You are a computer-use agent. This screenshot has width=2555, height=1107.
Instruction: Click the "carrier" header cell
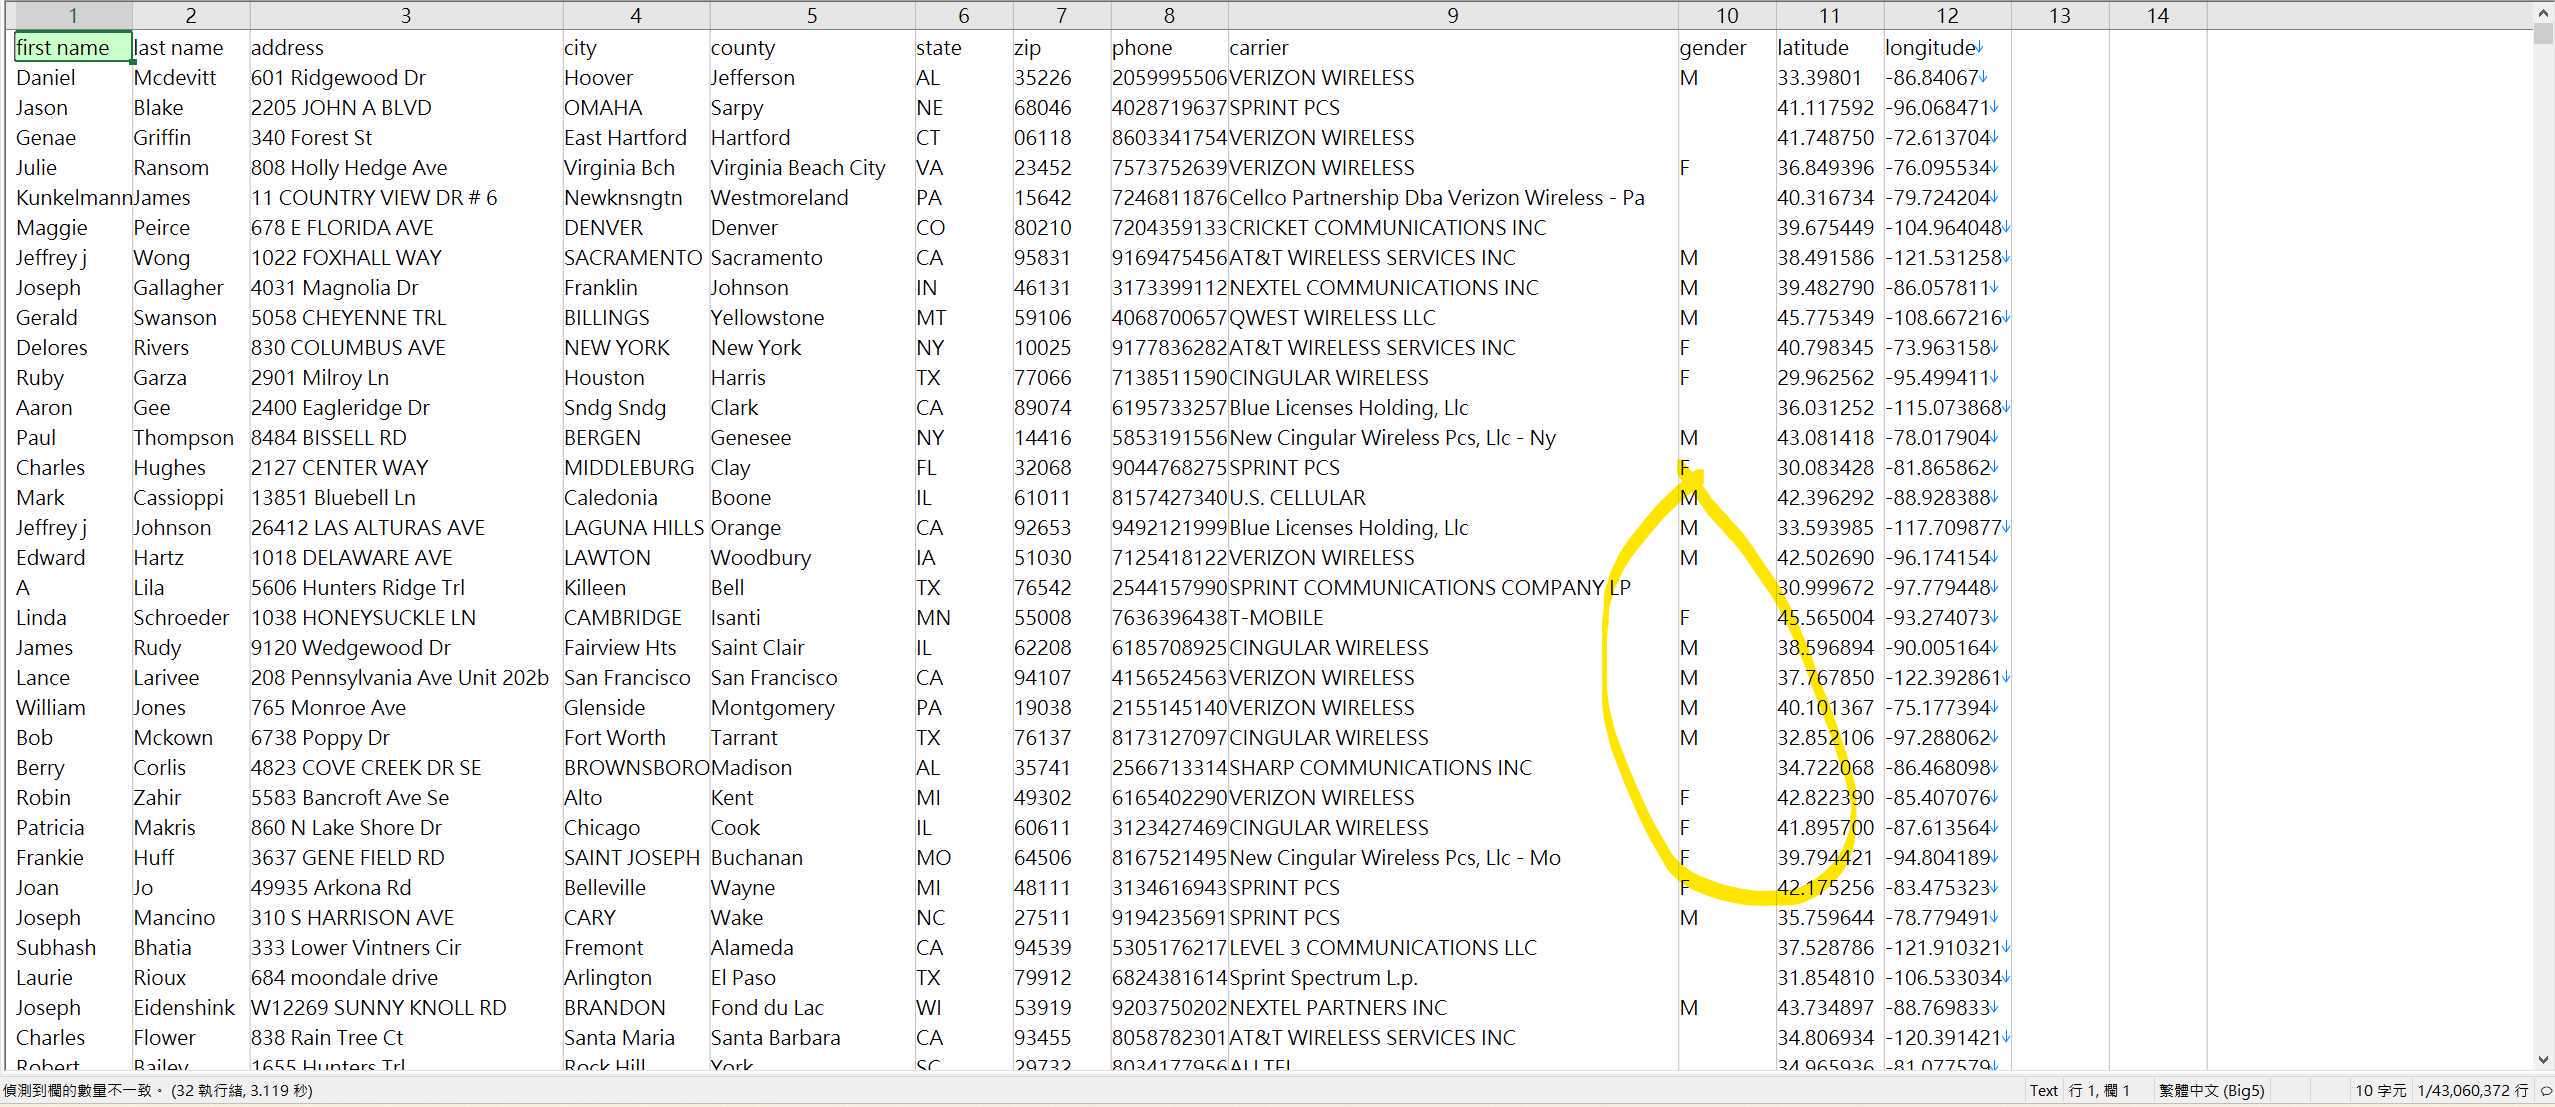(1453, 47)
